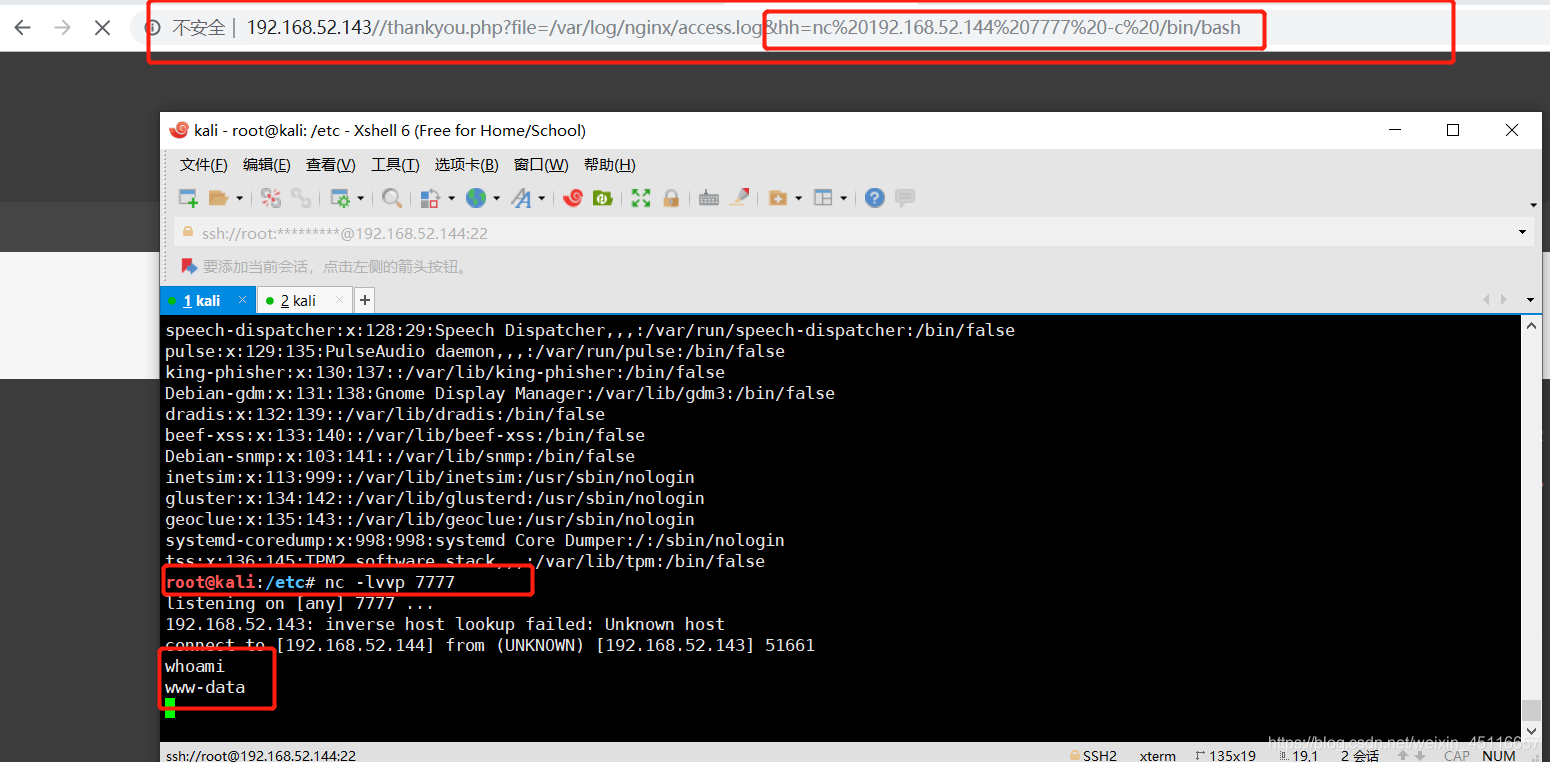Launch Xmanager red swirl toolbar icon
1550x762 pixels.
coord(572,198)
